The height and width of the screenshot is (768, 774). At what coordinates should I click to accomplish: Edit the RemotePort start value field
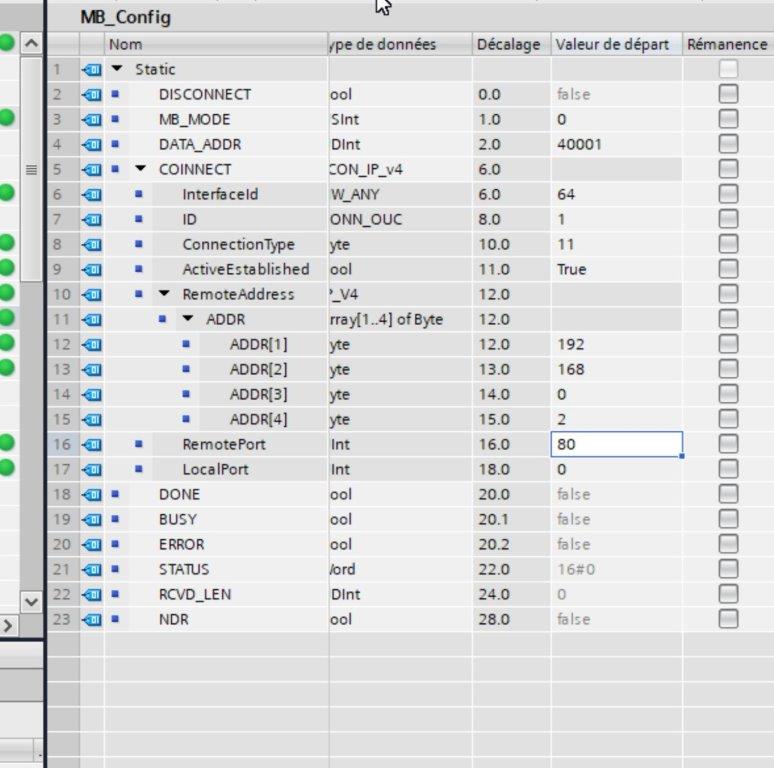click(x=615, y=444)
